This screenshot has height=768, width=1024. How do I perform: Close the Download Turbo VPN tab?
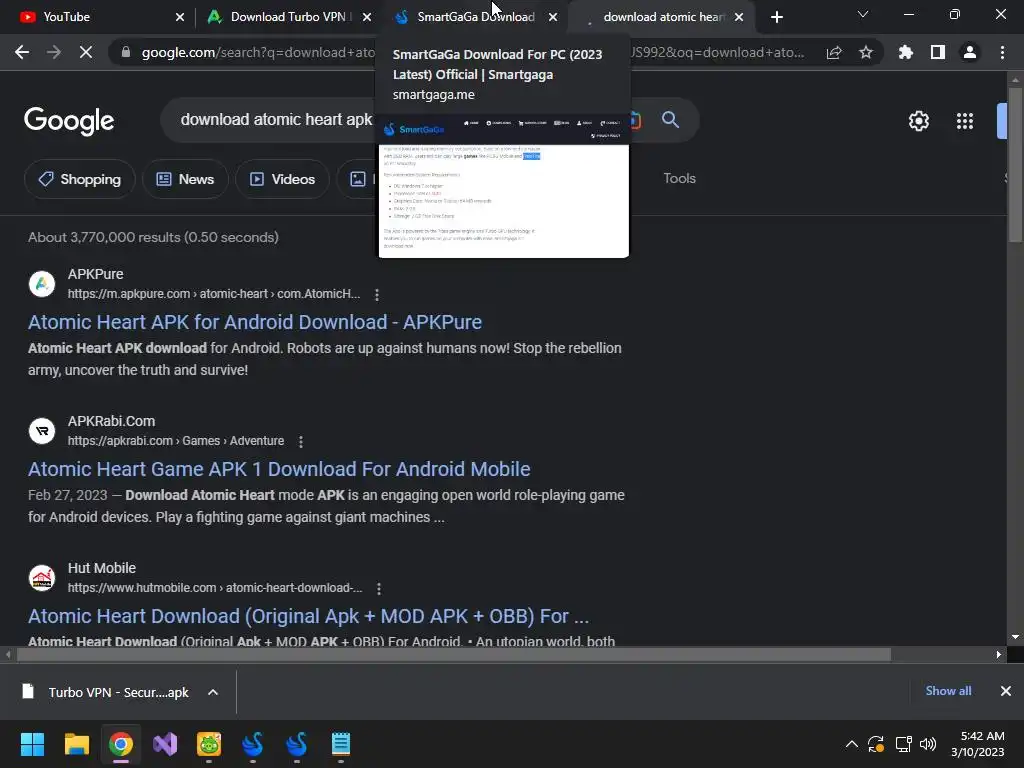click(x=367, y=17)
